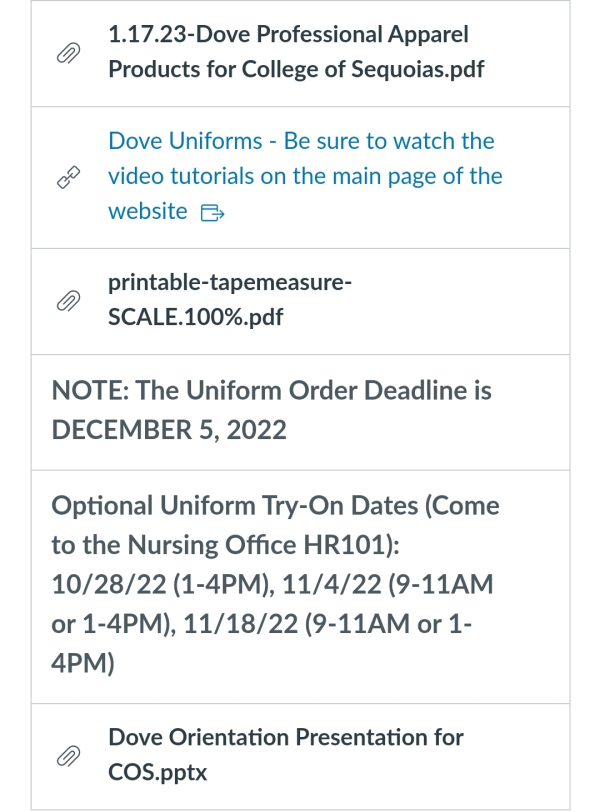Click paperclip icon next to printable-tapemeasure file
Image resolution: width=600 pixels, height=812 pixels.
click(68, 301)
